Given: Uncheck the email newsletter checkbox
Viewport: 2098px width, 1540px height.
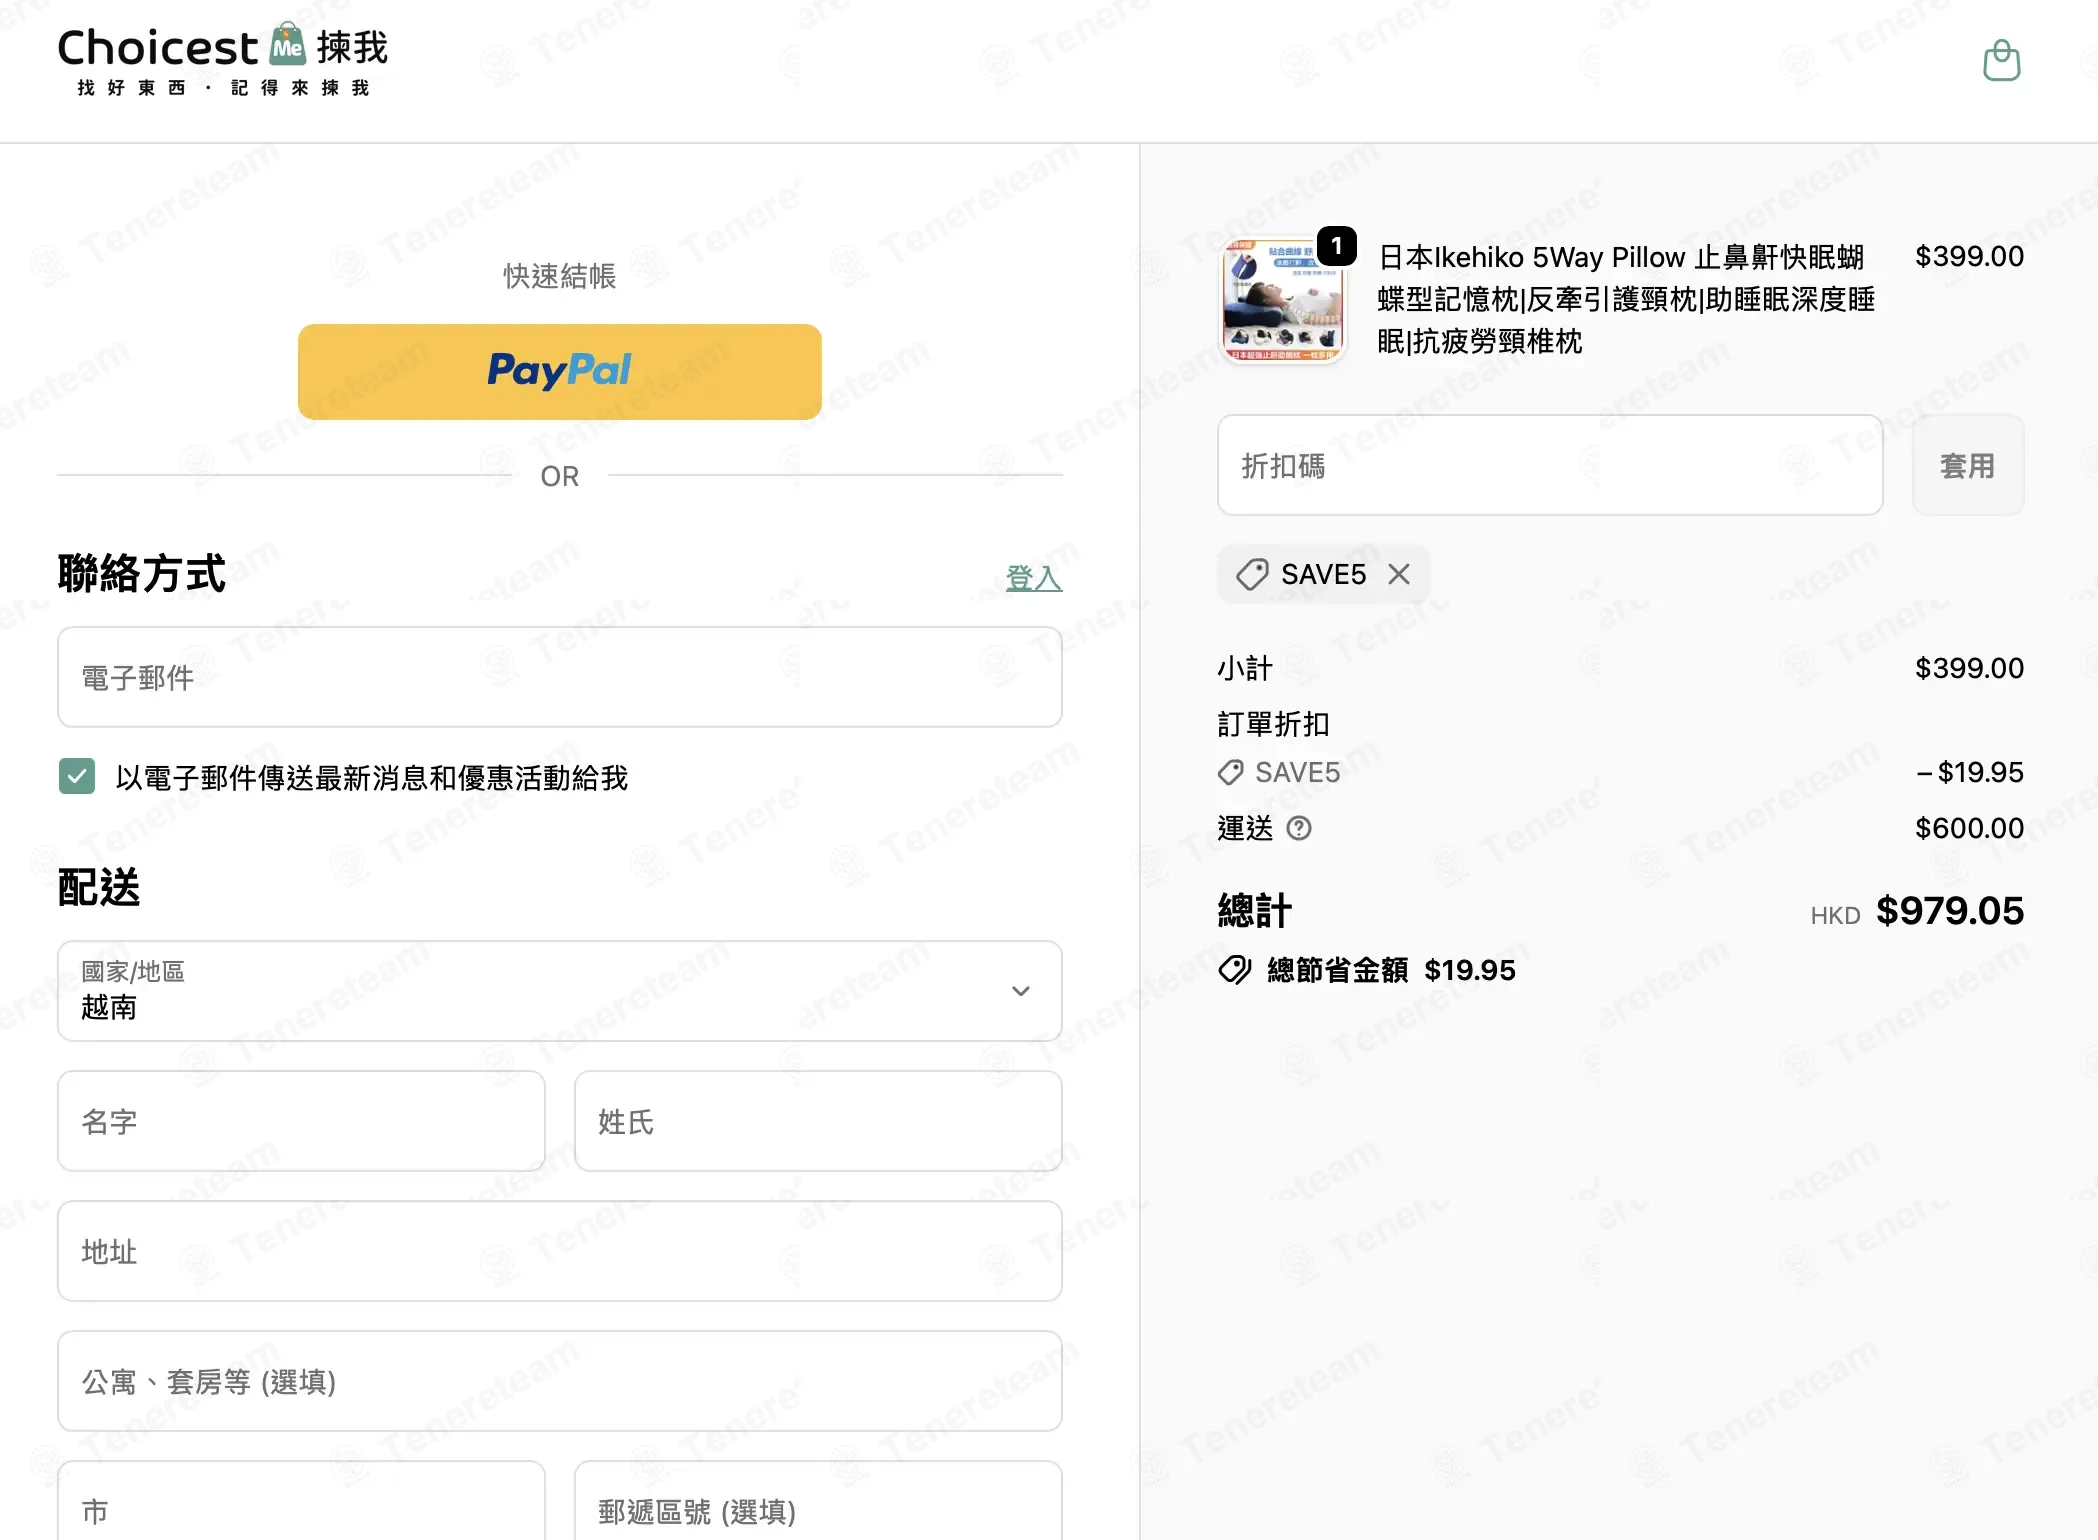Looking at the screenshot, I should click(77, 776).
